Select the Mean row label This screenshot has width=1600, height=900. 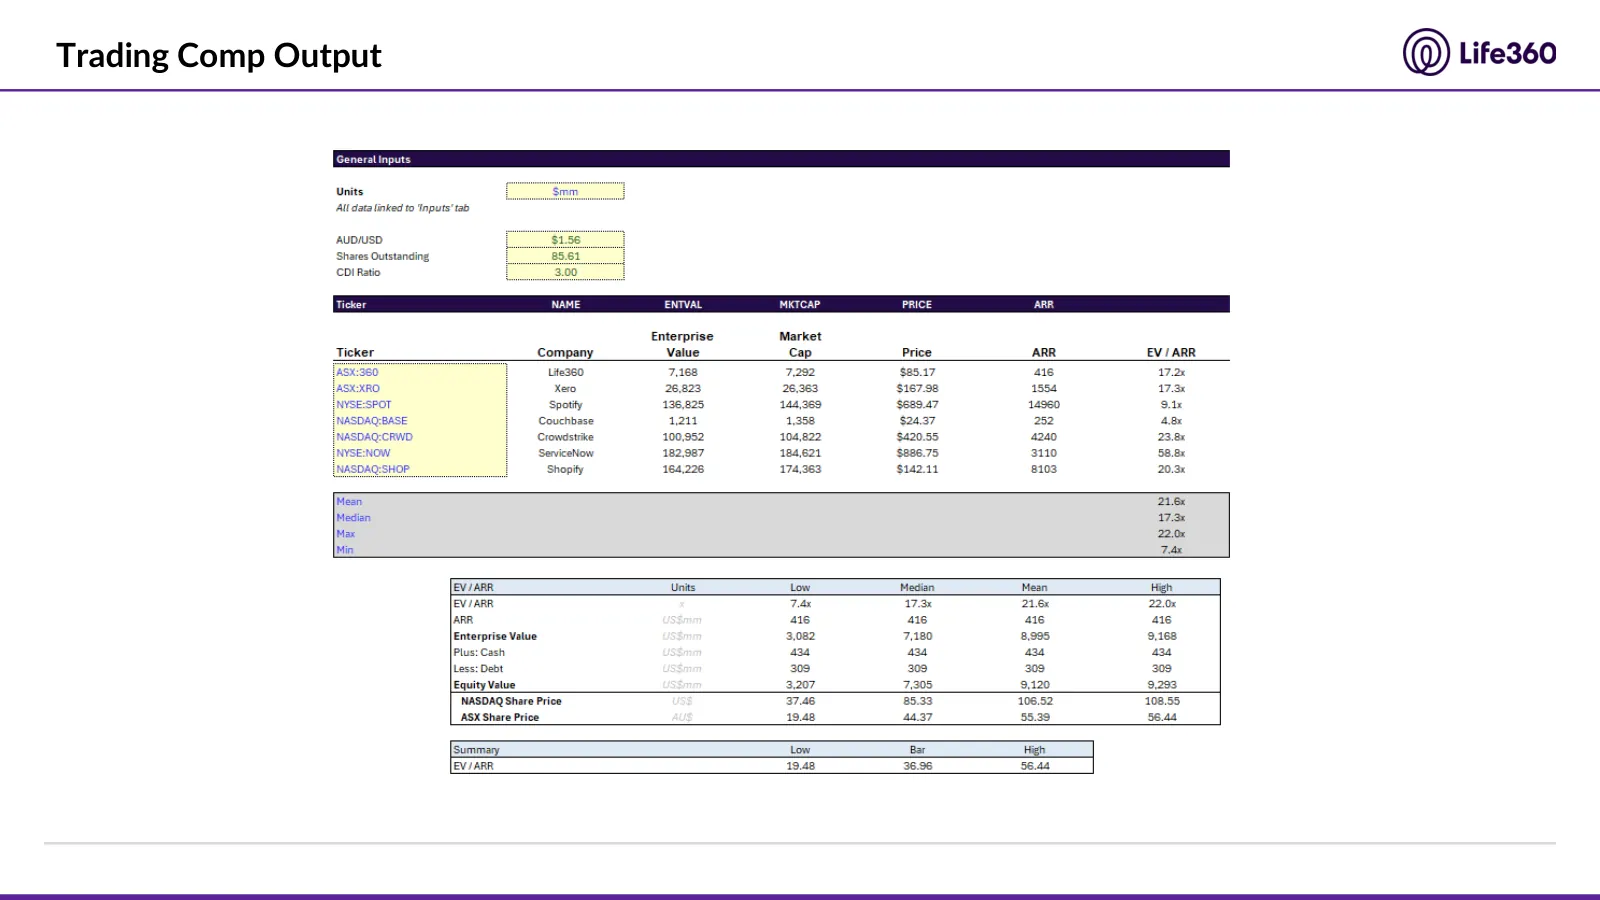click(x=349, y=502)
